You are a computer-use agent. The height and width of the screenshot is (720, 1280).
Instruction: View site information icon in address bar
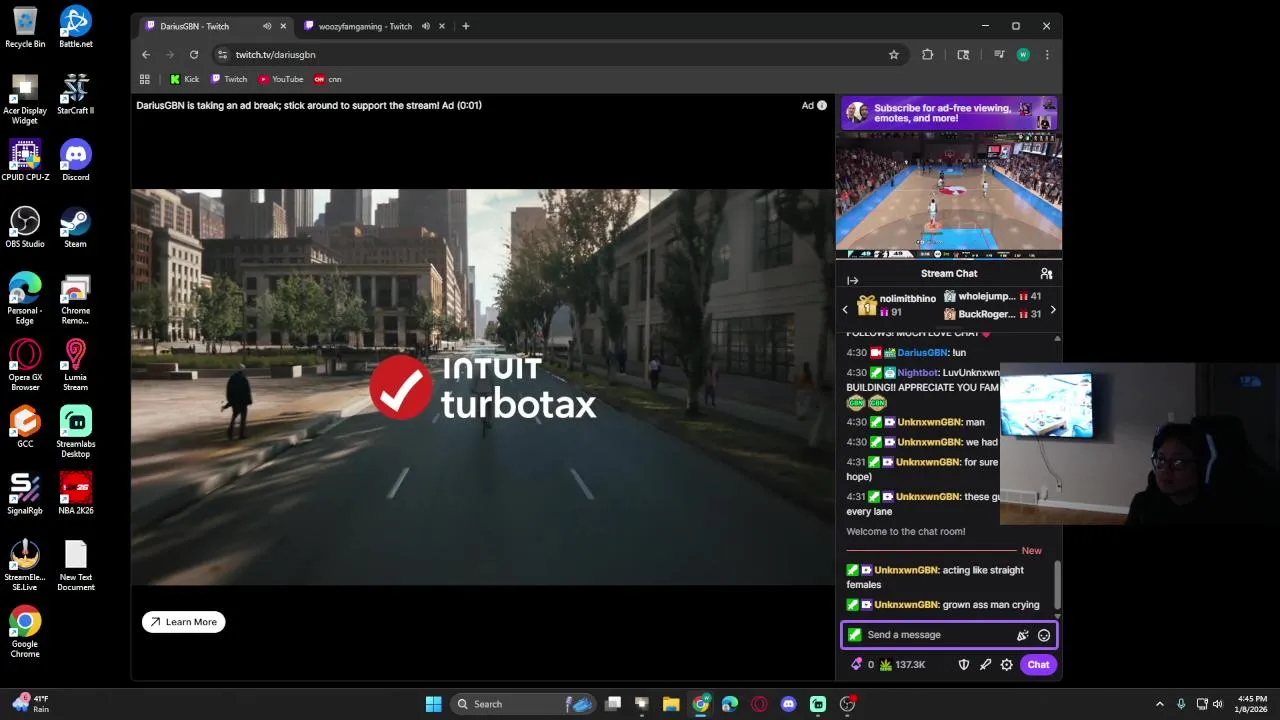pos(222,55)
